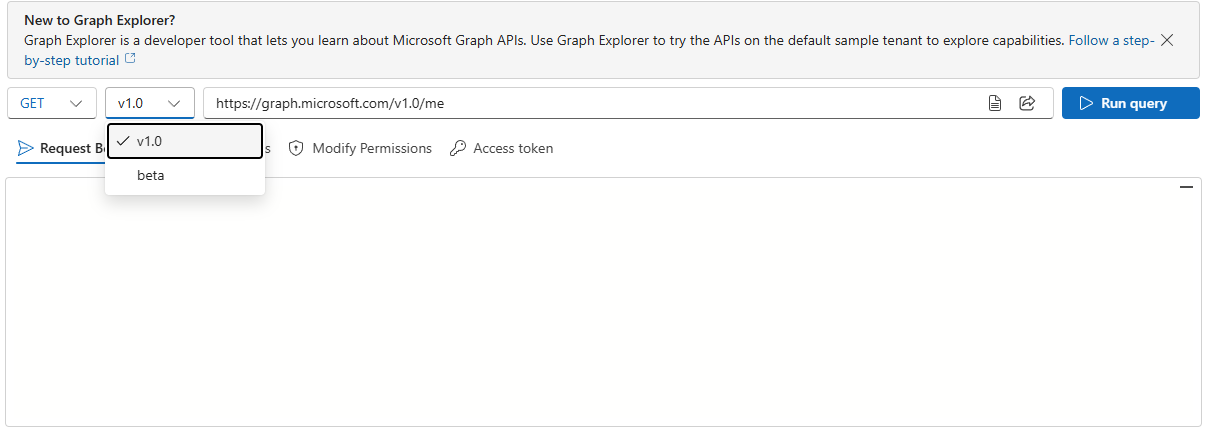The height and width of the screenshot is (431, 1208).
Task: Collapse the request panel with the dash icon
Action: [x=1186, y=187]
